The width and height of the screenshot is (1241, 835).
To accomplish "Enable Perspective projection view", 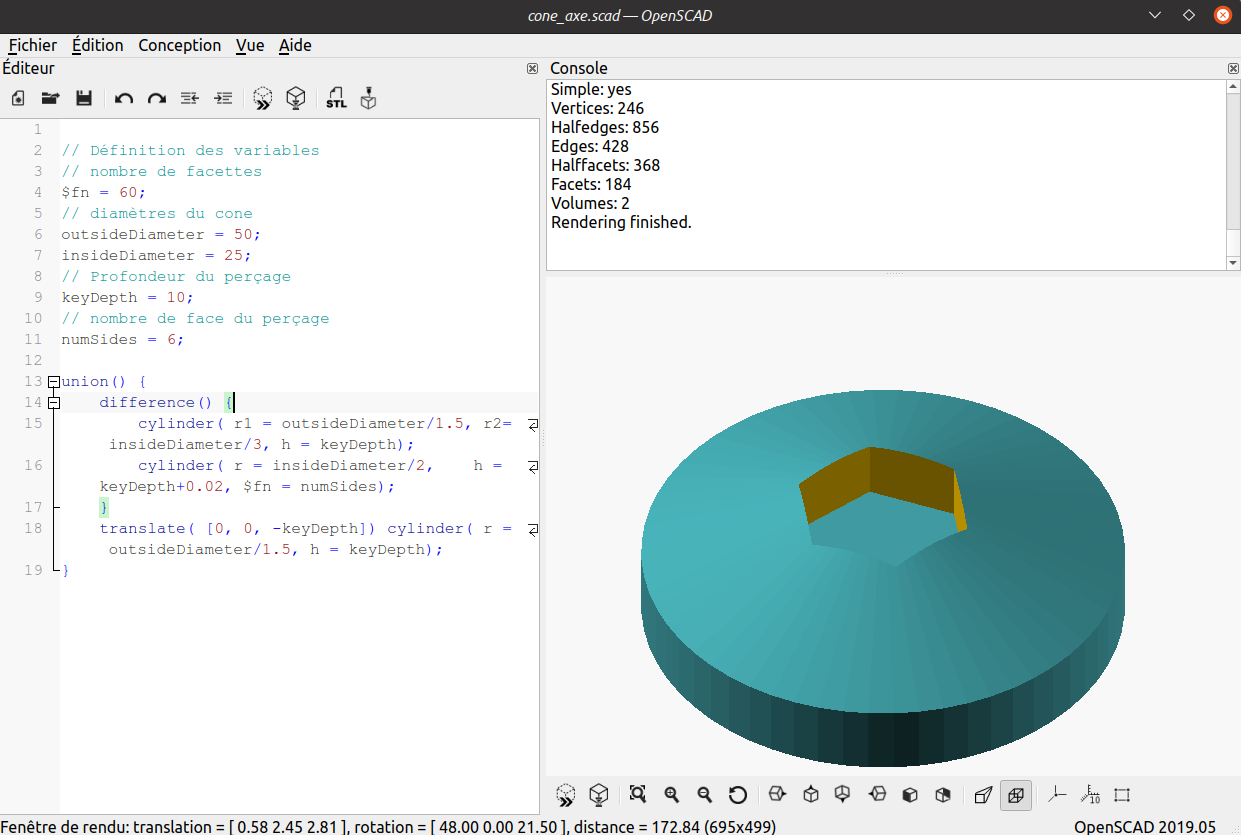I will (983, 794).
